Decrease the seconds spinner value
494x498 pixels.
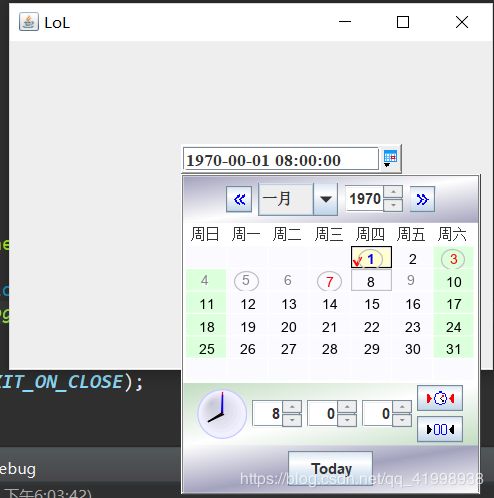point(402,420)
